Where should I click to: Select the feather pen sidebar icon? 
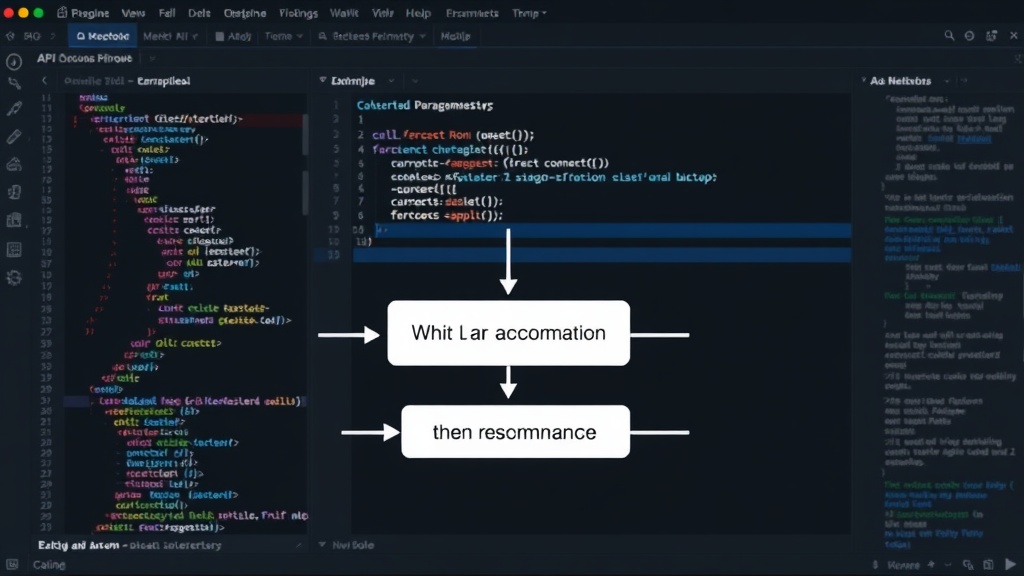tap(14, 108)
